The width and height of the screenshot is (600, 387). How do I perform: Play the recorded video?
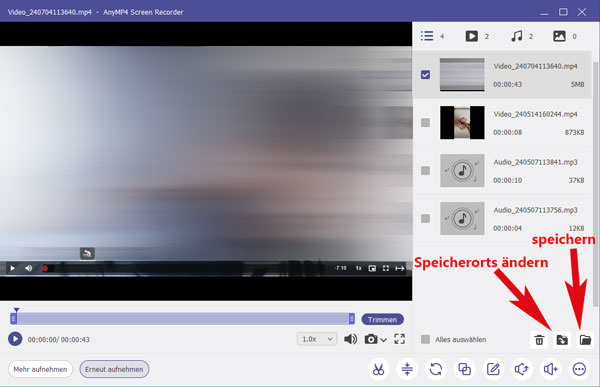pyautogui.click(x=15, y=339)
